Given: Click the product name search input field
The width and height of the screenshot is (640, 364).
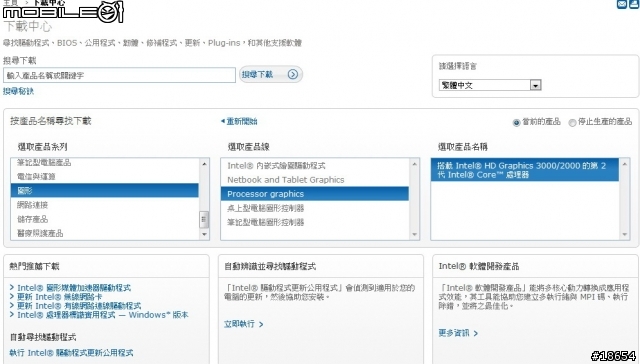Looking at the screenshot, I should (119, 75).
